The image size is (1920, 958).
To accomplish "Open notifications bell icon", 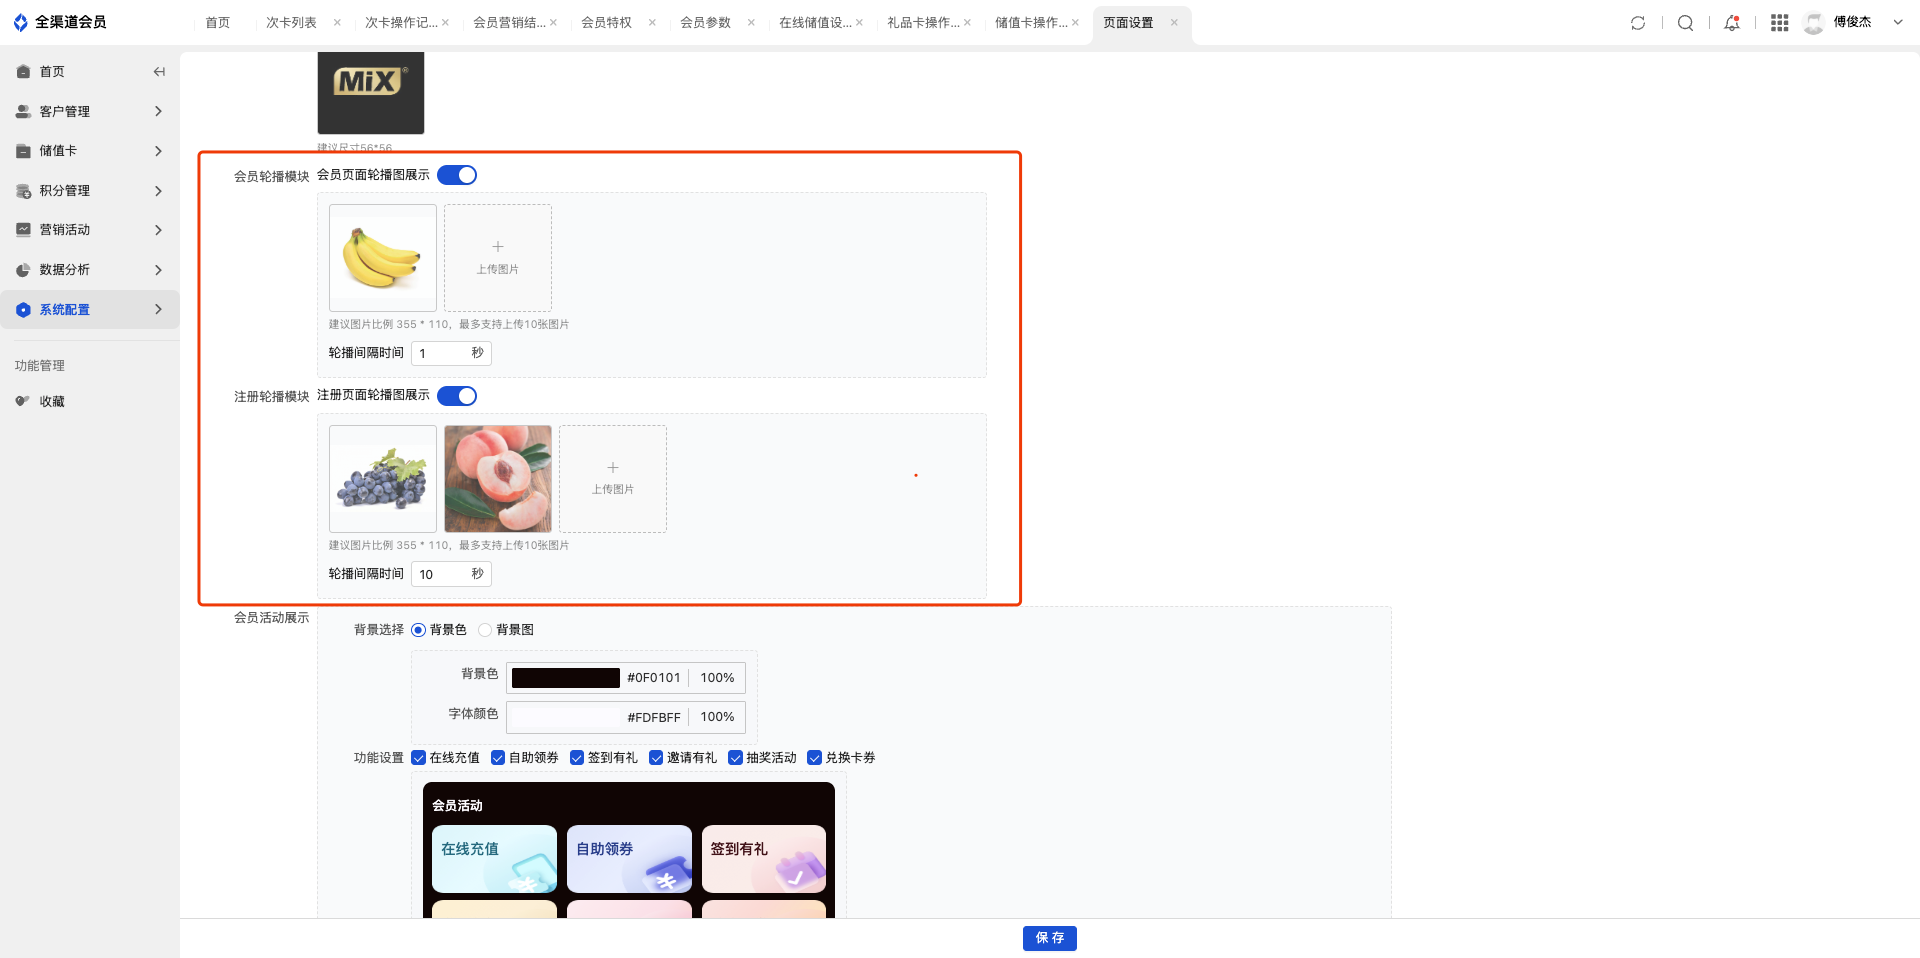I will click(1732, 23).
